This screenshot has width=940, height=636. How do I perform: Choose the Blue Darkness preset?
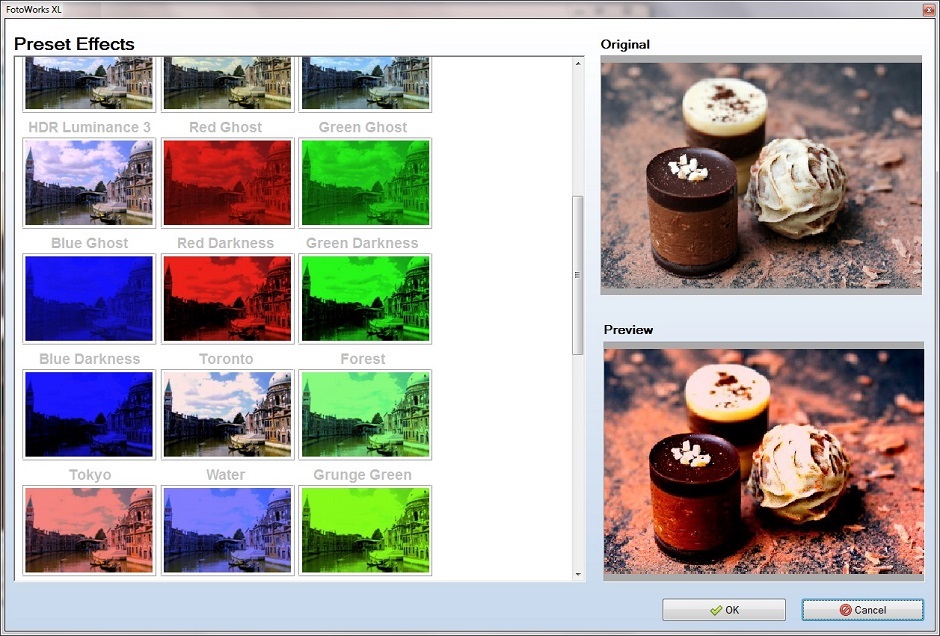pyautogui.click(x=89, y=414)
